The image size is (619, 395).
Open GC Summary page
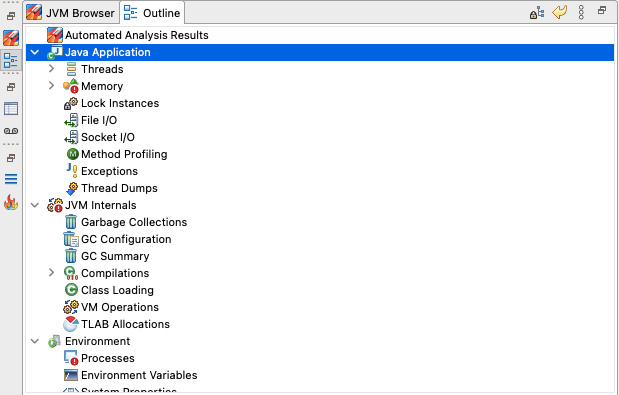pyautogui.click(x=115, y=256)
